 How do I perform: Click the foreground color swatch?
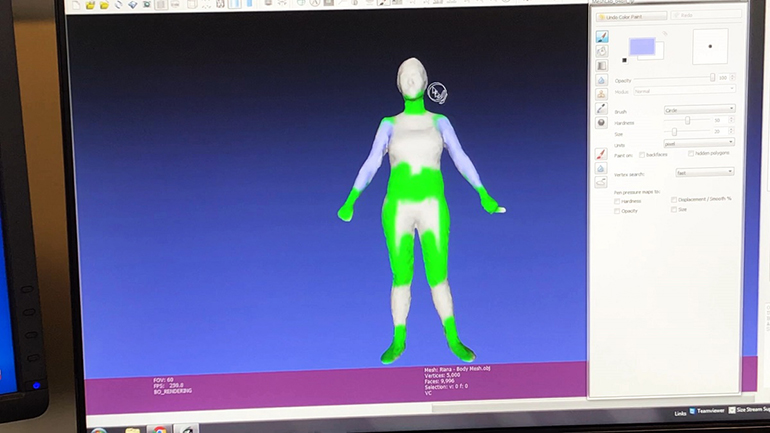pyautogui.click(x=641, y=46)
